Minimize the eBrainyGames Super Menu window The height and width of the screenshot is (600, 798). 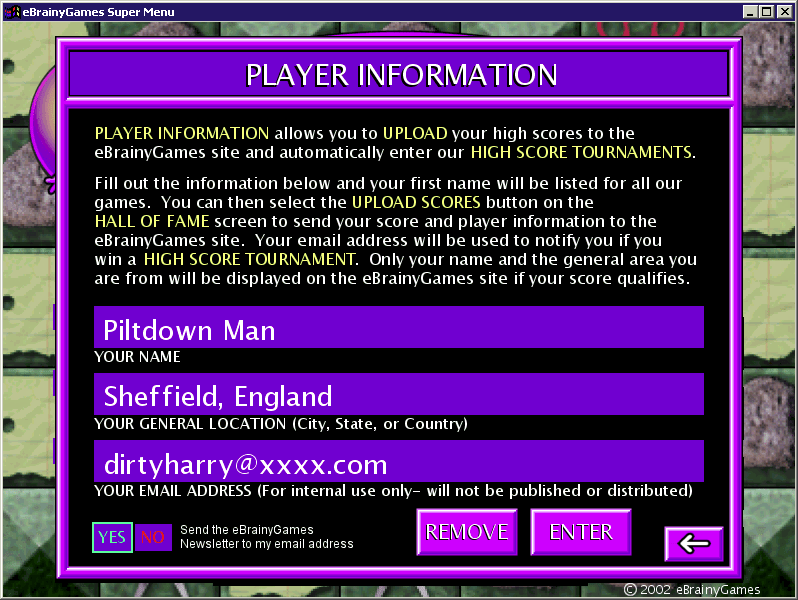coord(750,12)
